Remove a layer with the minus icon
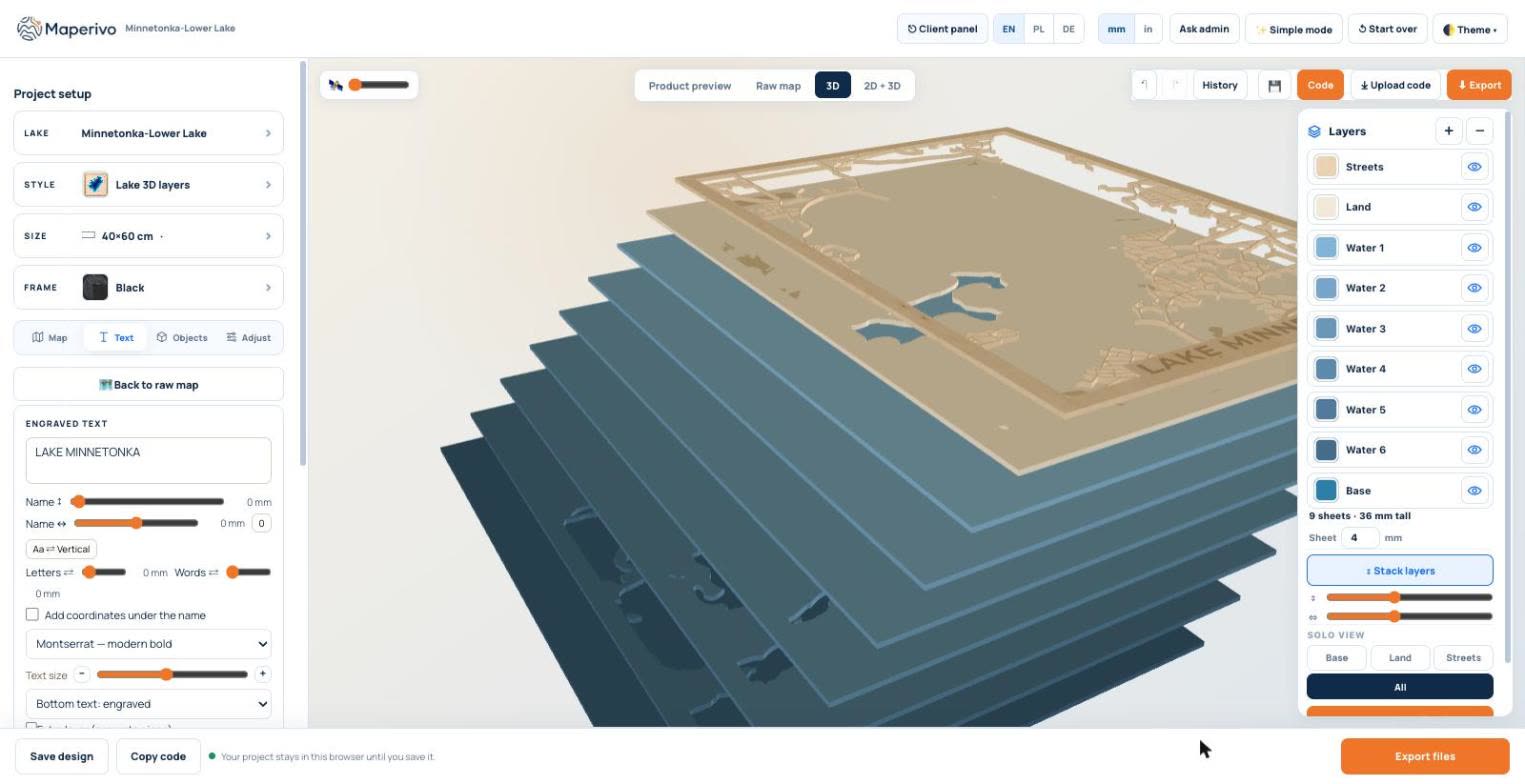1525x784 pixels. (1479, 131)
